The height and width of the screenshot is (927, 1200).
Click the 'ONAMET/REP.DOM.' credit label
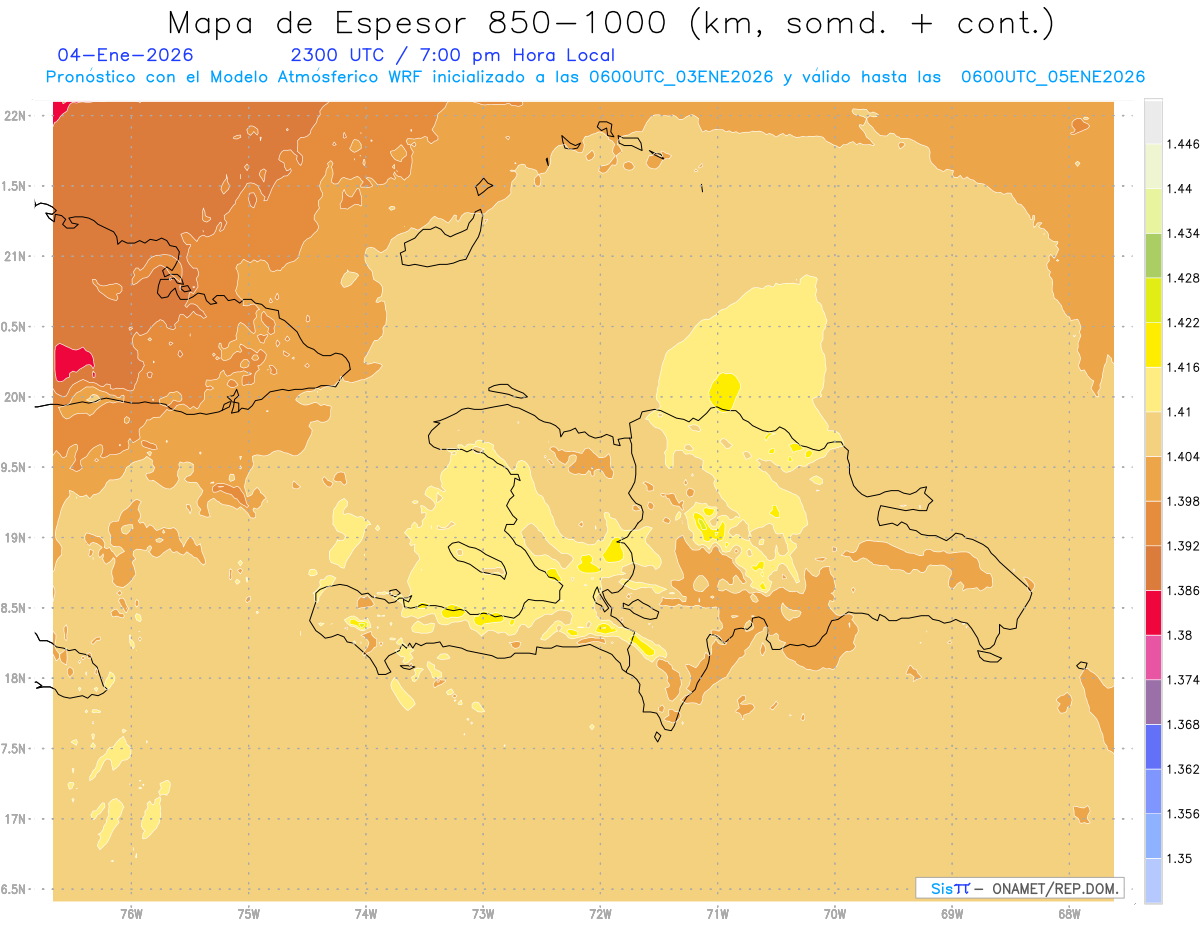tap(1056, 888)
